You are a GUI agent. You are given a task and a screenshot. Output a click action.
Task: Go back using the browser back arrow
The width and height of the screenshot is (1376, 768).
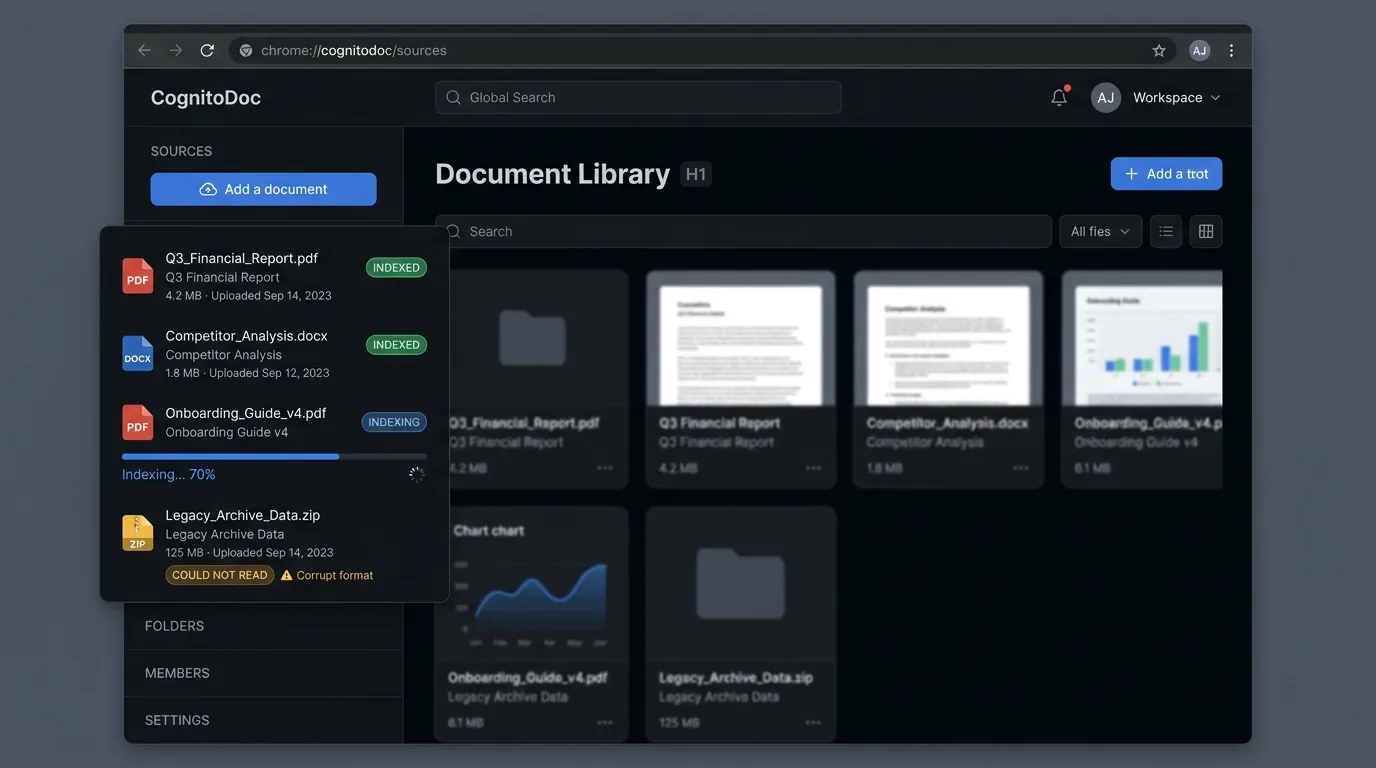145,50
